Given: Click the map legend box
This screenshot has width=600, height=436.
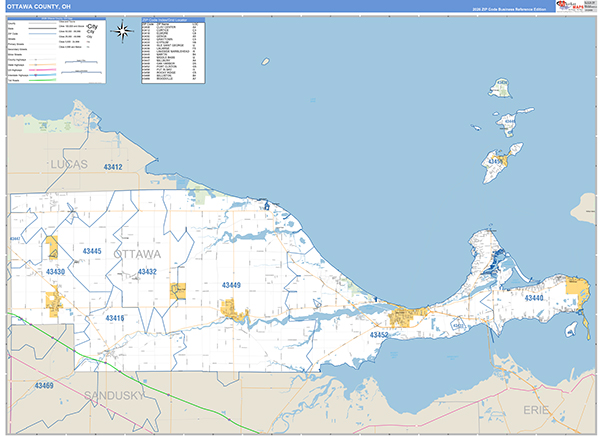Looking at the screenshot, I should click(57, 49).
